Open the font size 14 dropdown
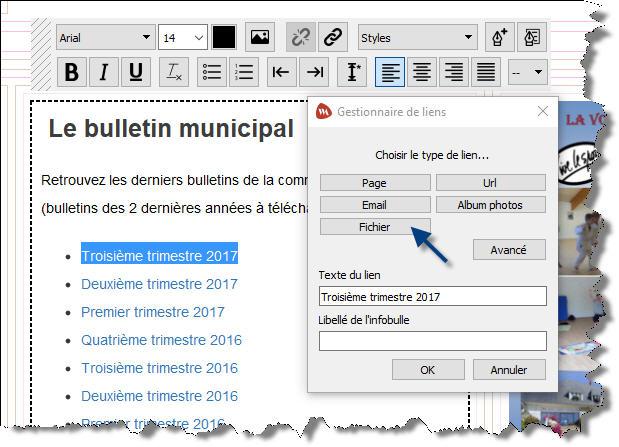The width and height of the screenshot is (619, 447). pyautogui.click(x=182, y=38)
